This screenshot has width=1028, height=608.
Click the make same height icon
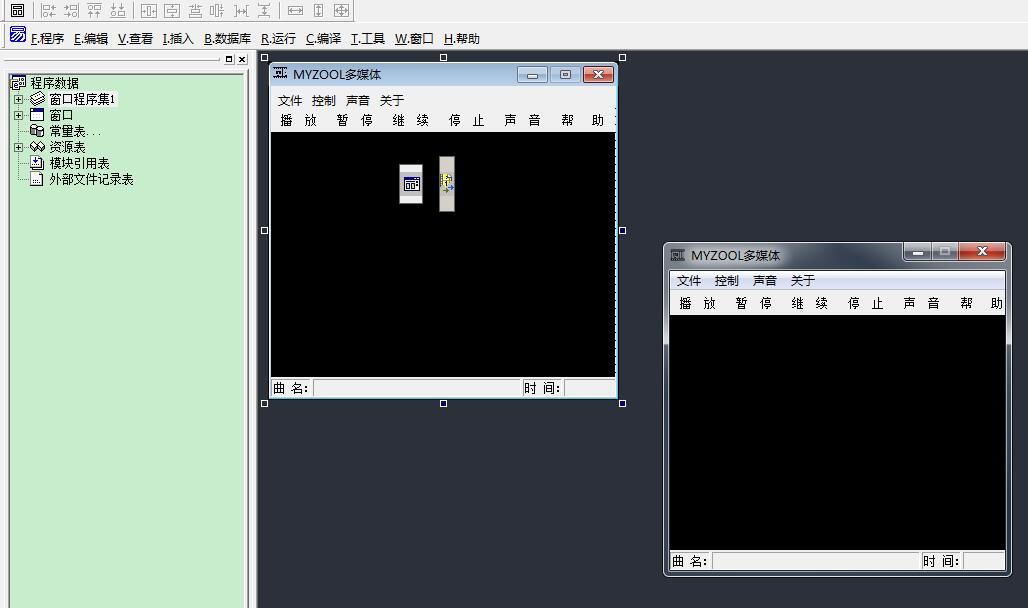(x=318, y=11)
